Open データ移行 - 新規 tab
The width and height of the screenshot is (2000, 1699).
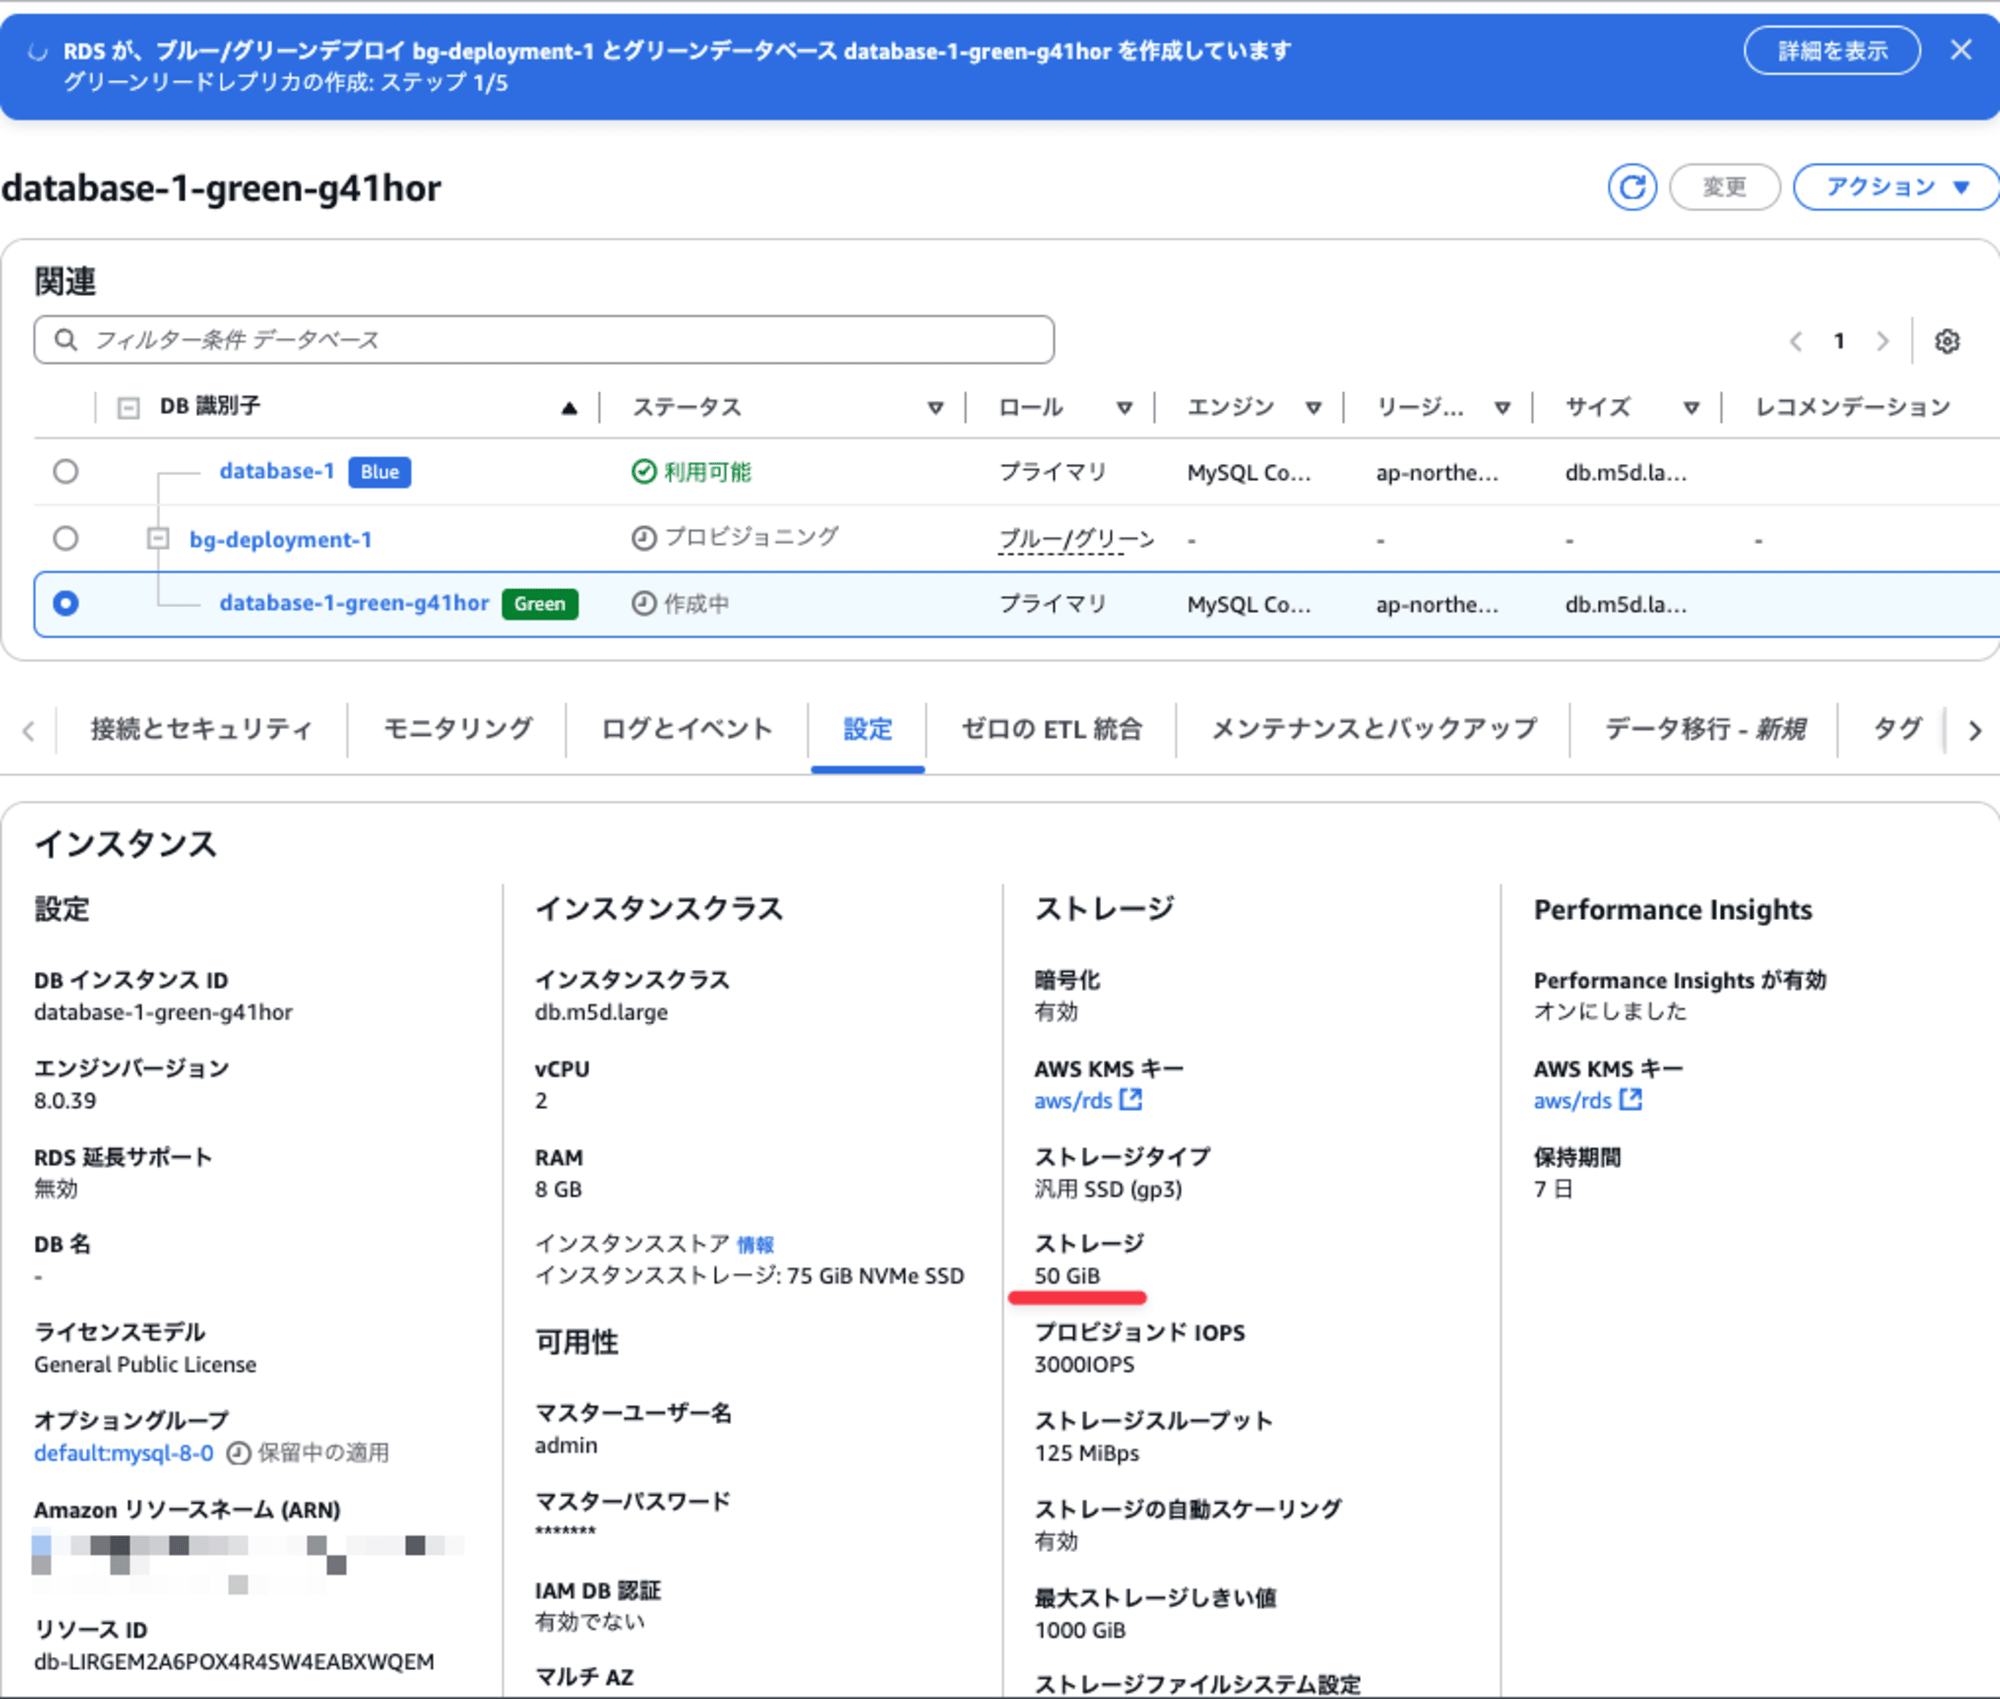click(x=1705, y=729)
